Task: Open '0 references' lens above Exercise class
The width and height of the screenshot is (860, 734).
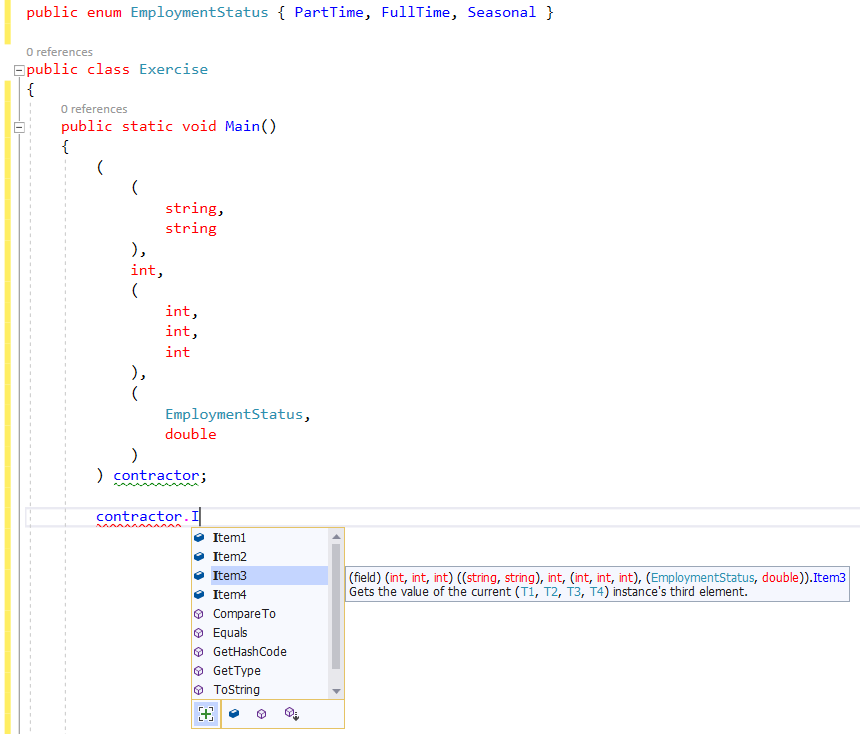Action: coord(60,52)
